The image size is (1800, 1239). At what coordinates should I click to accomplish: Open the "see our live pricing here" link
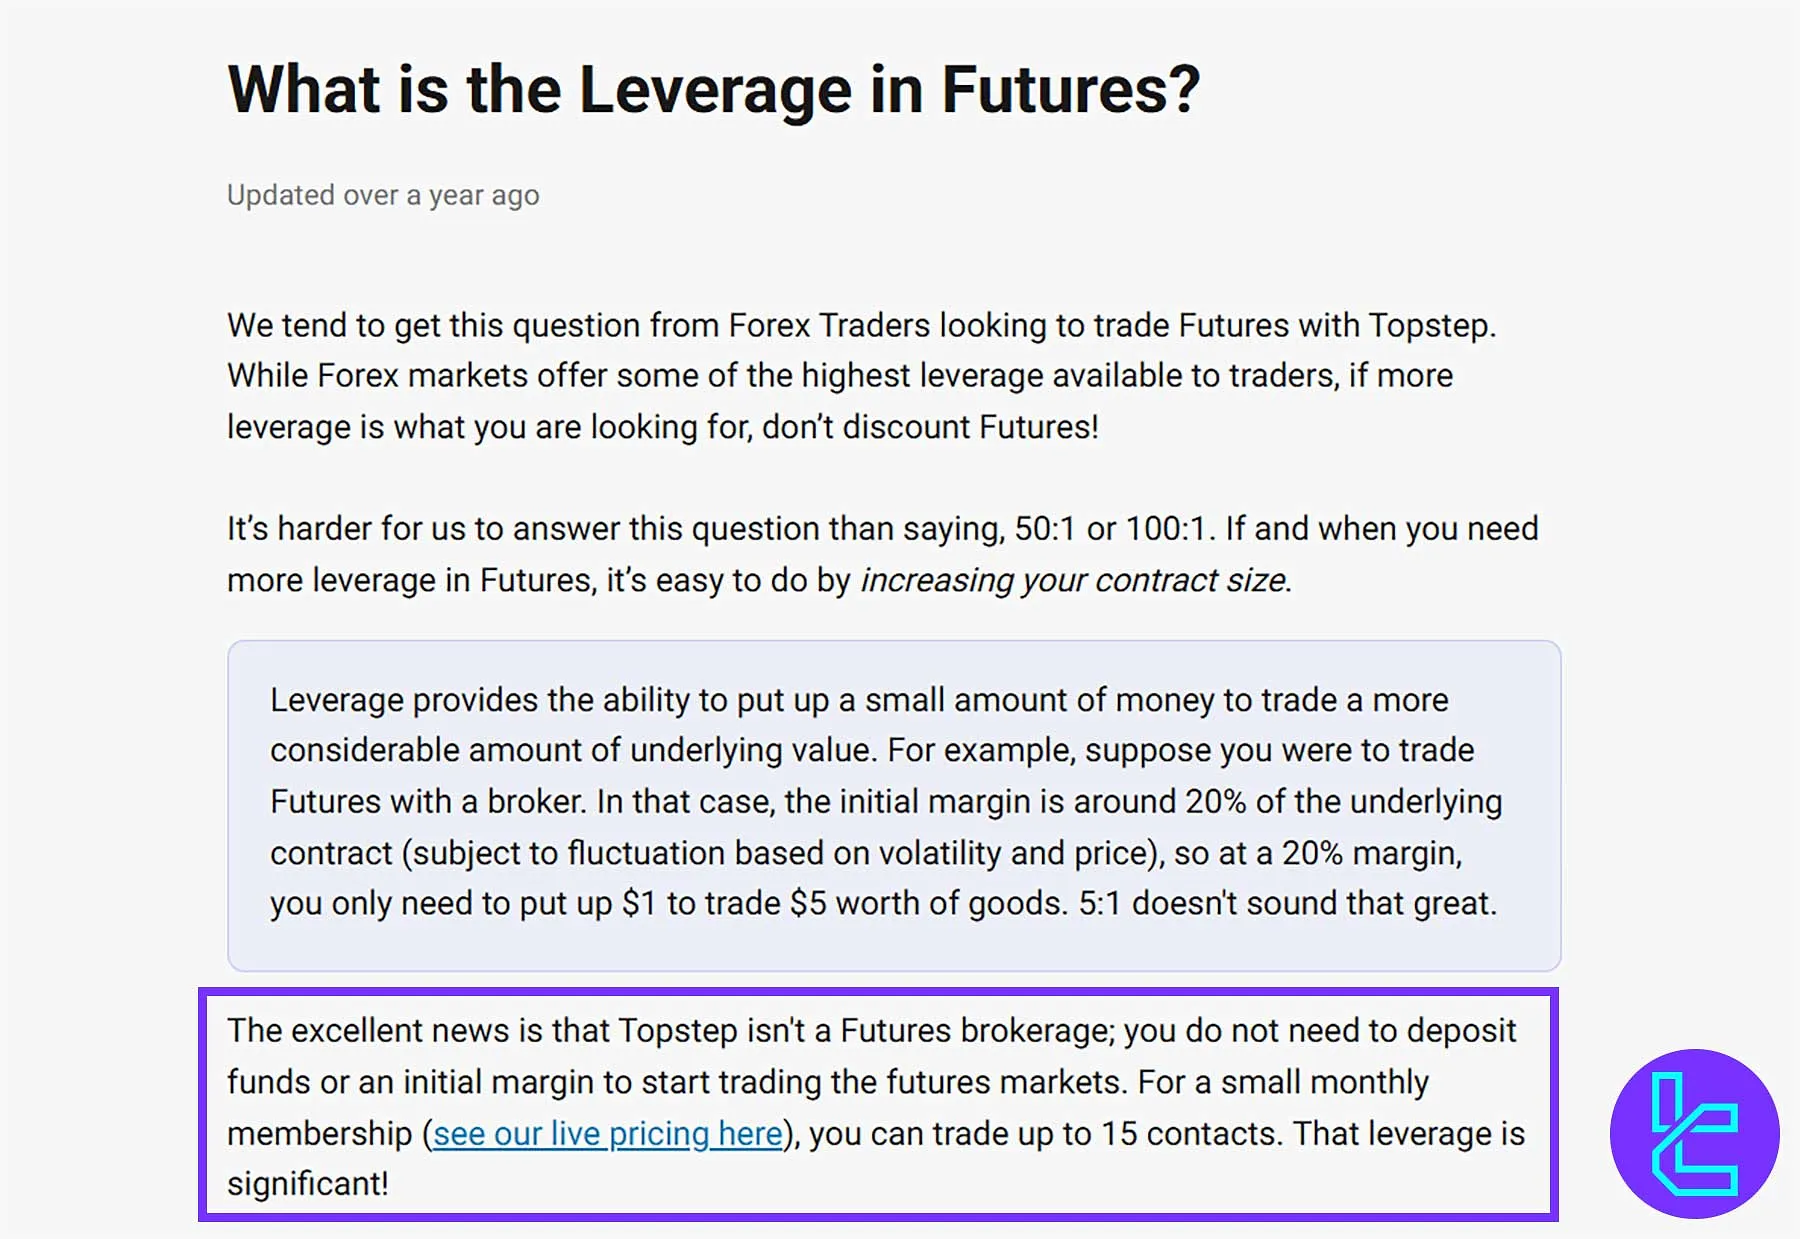607,1134
